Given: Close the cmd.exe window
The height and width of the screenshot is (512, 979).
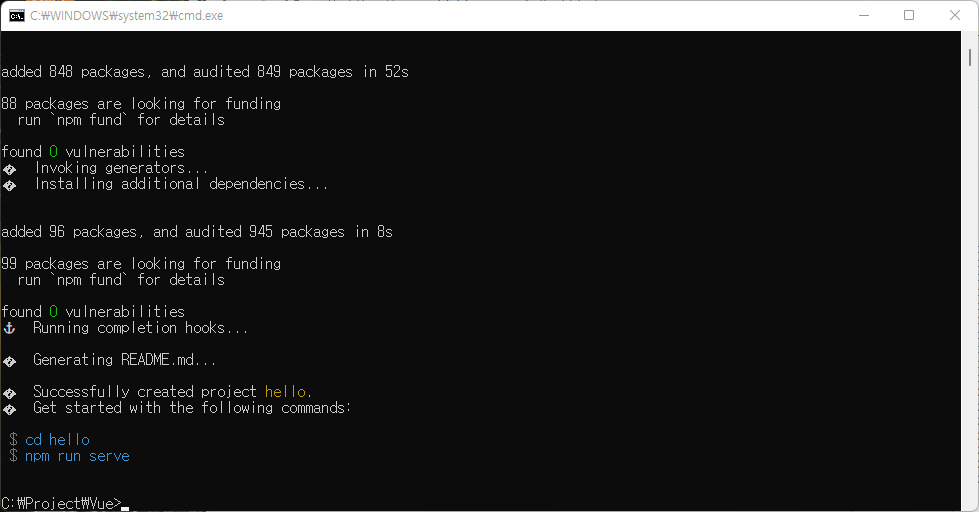Looking at the screenshot, I should tap(955, 15).
